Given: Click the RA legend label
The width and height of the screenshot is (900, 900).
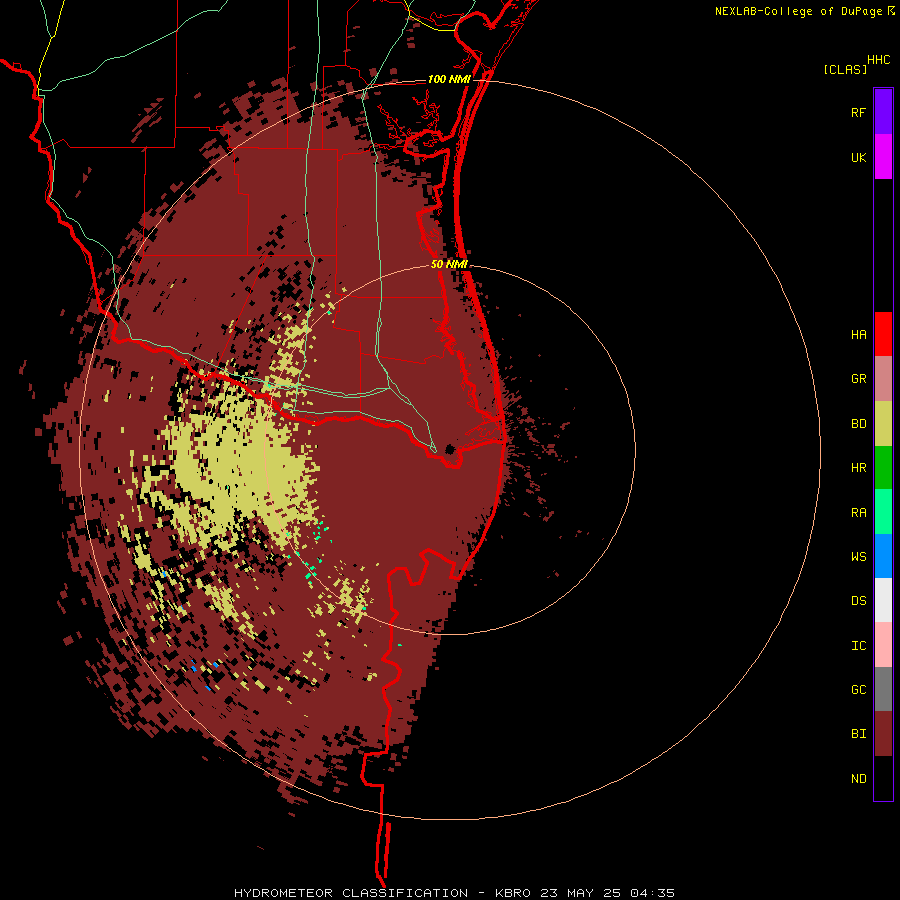Looking at the screenshot, I should [859, 513].
